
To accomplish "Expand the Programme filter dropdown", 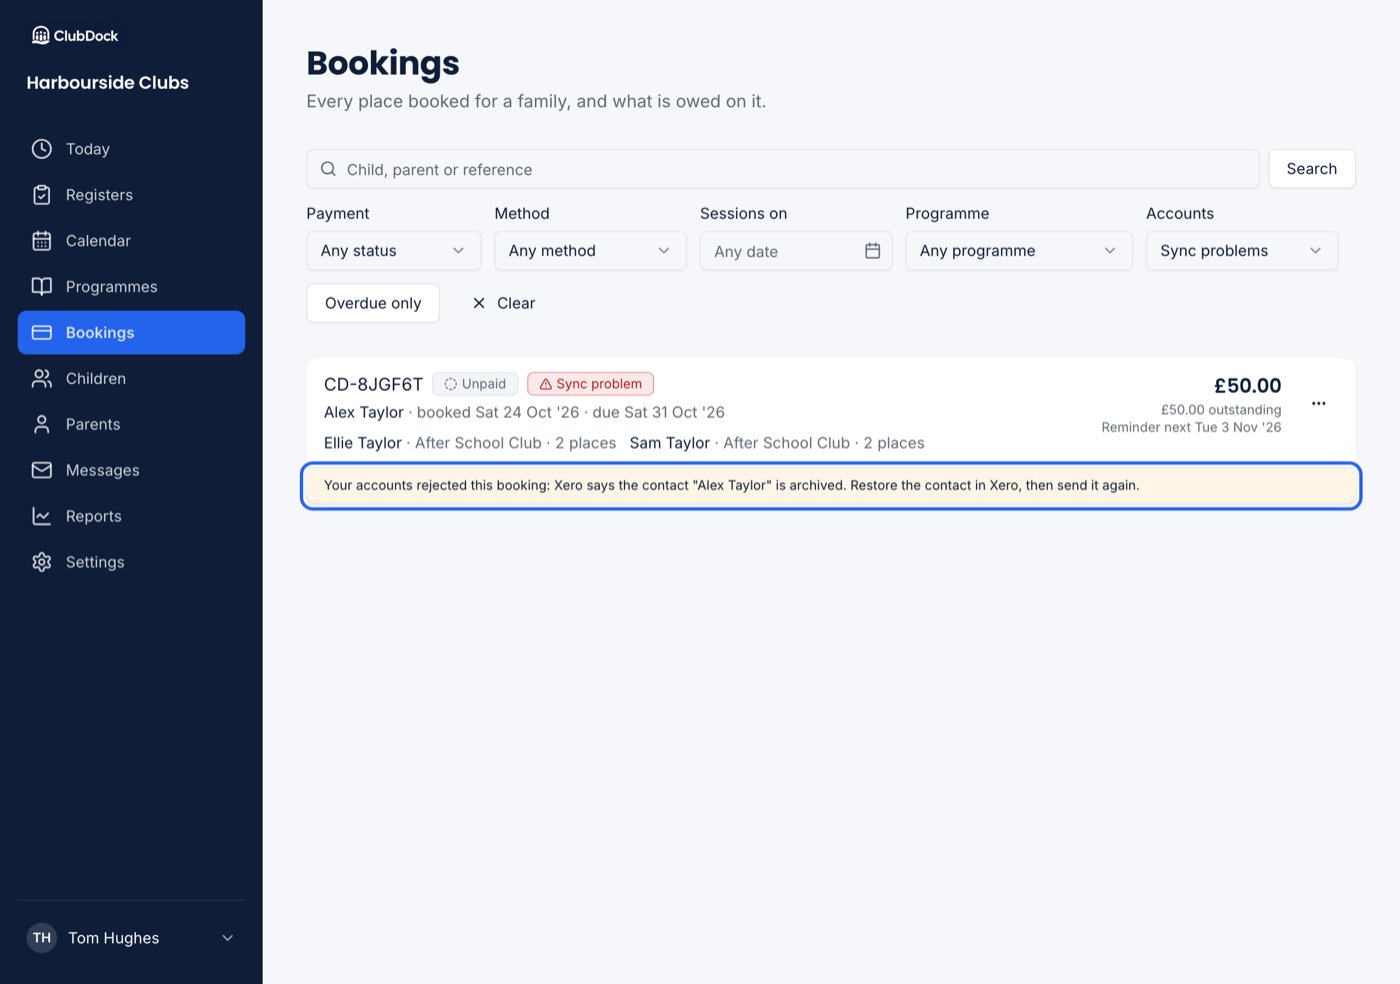I will 1019,251.
